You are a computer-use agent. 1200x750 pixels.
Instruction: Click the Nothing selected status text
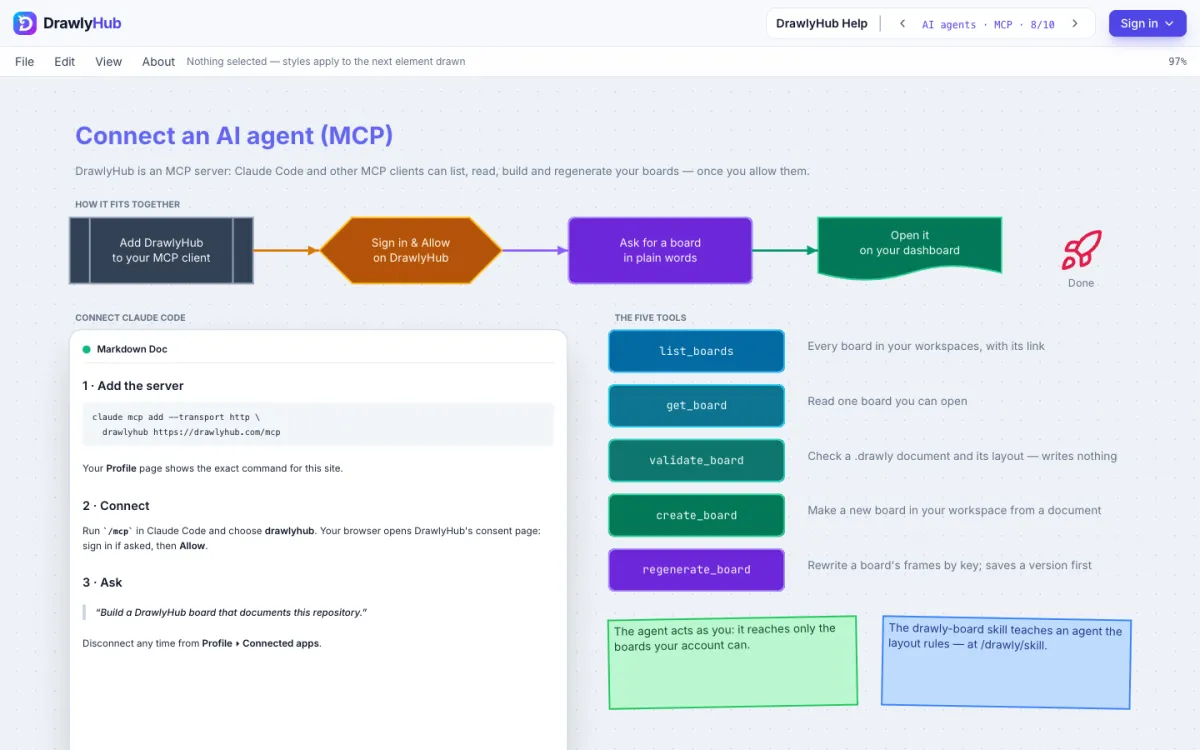coord(326,62)
